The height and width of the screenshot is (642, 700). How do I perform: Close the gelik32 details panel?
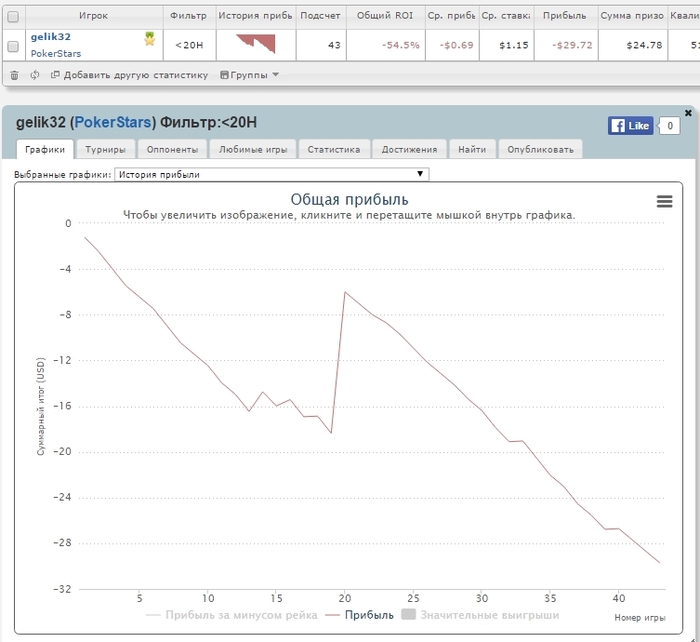tap(688, 113)
